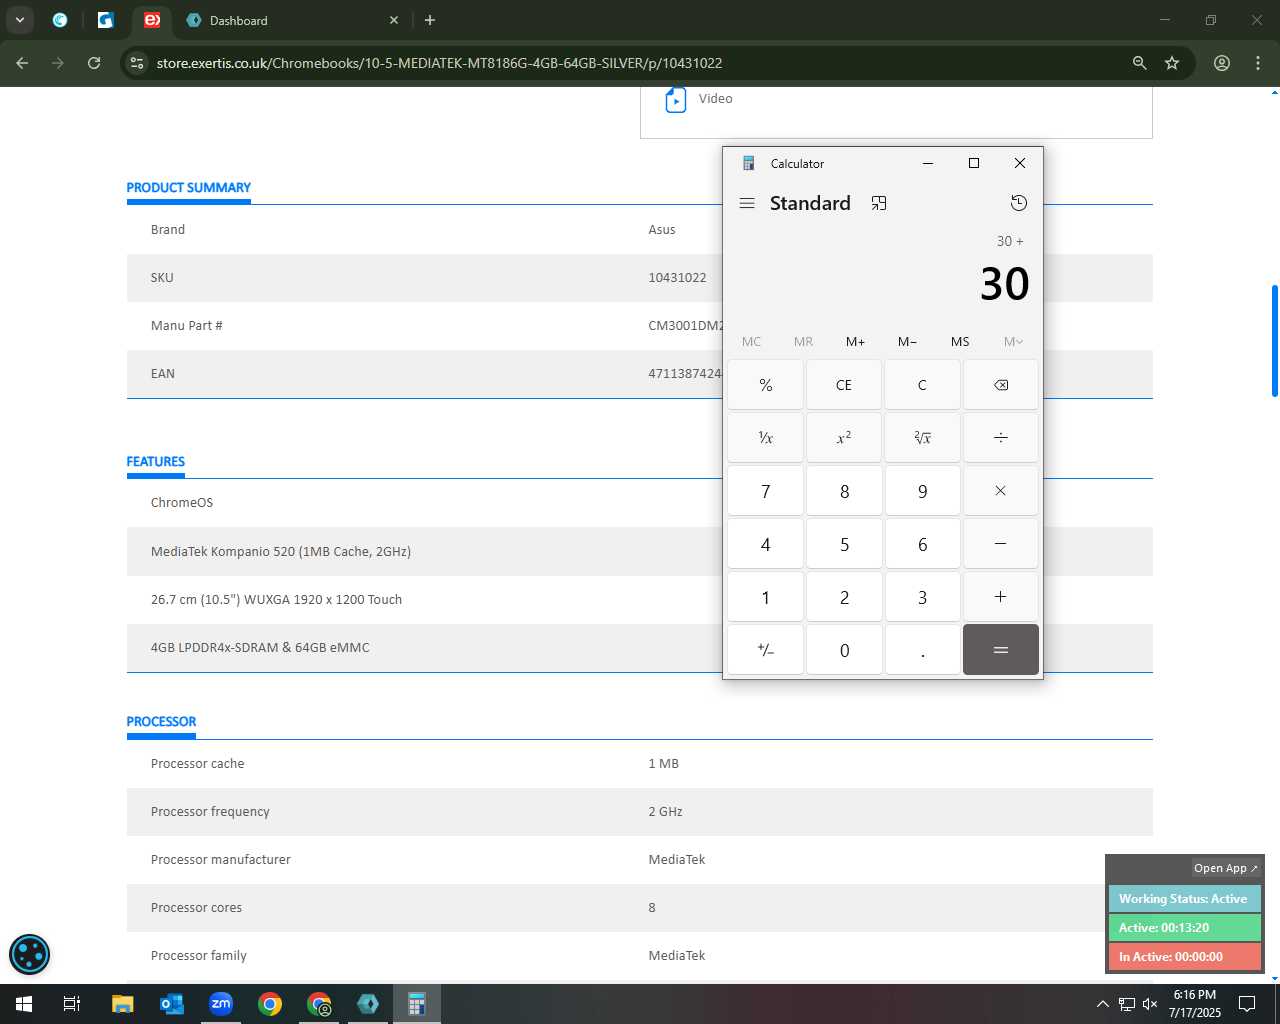Reload the current page

coord(94,63)
